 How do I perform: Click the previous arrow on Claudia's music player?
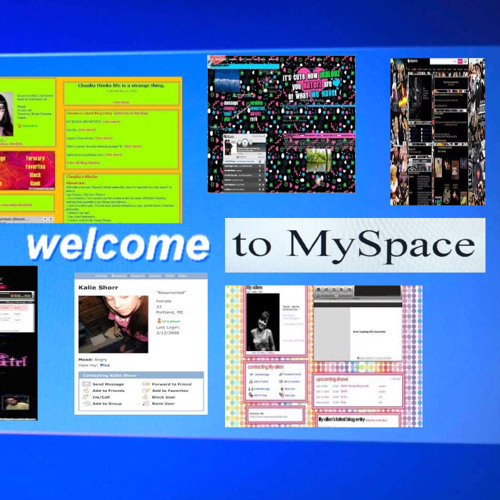pos(46,219)
